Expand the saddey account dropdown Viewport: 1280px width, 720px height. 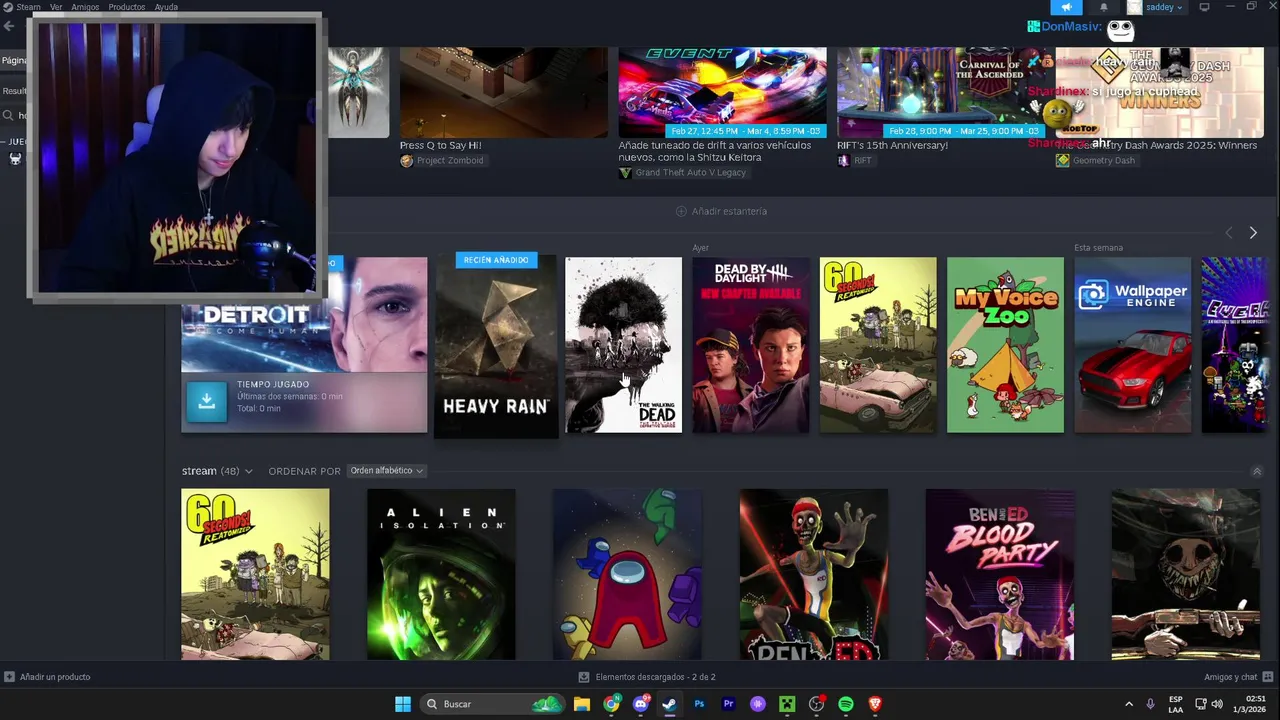point(1164,7)
